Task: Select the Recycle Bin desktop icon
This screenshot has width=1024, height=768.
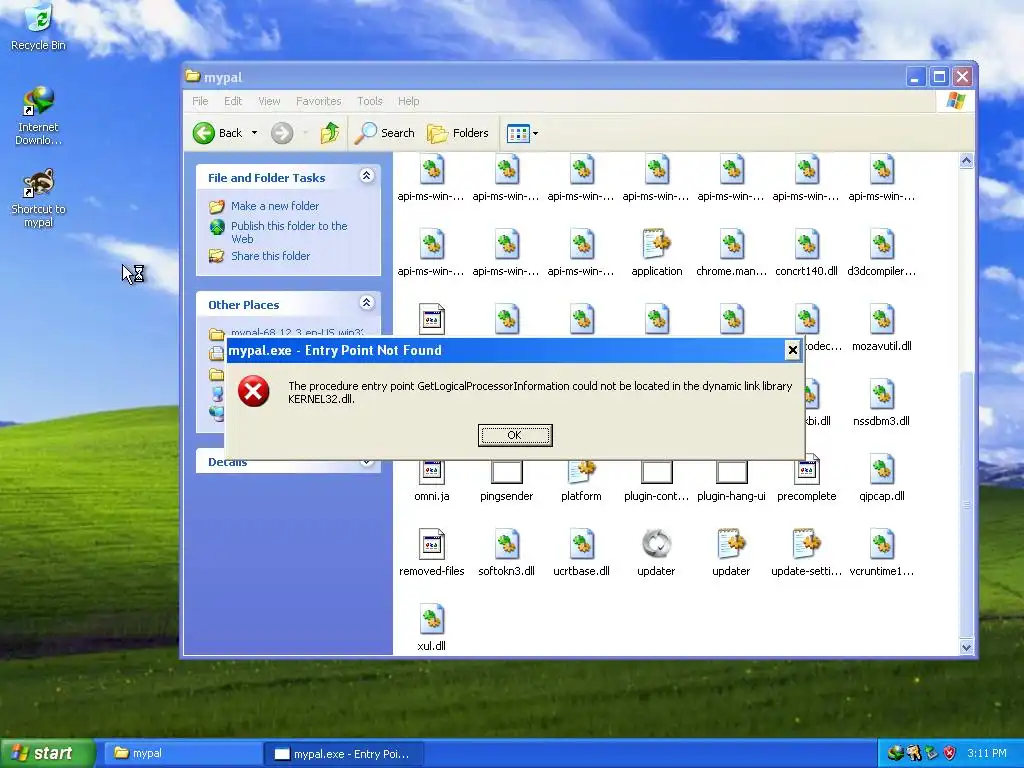Action: (x=38, y=27)
